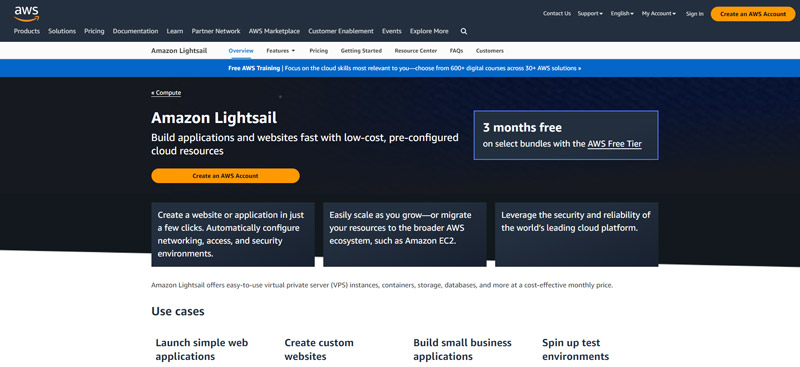Select the Customers tab
This screenshot has height=367, width=800.
pyautogui.click(x=489, y=51)
